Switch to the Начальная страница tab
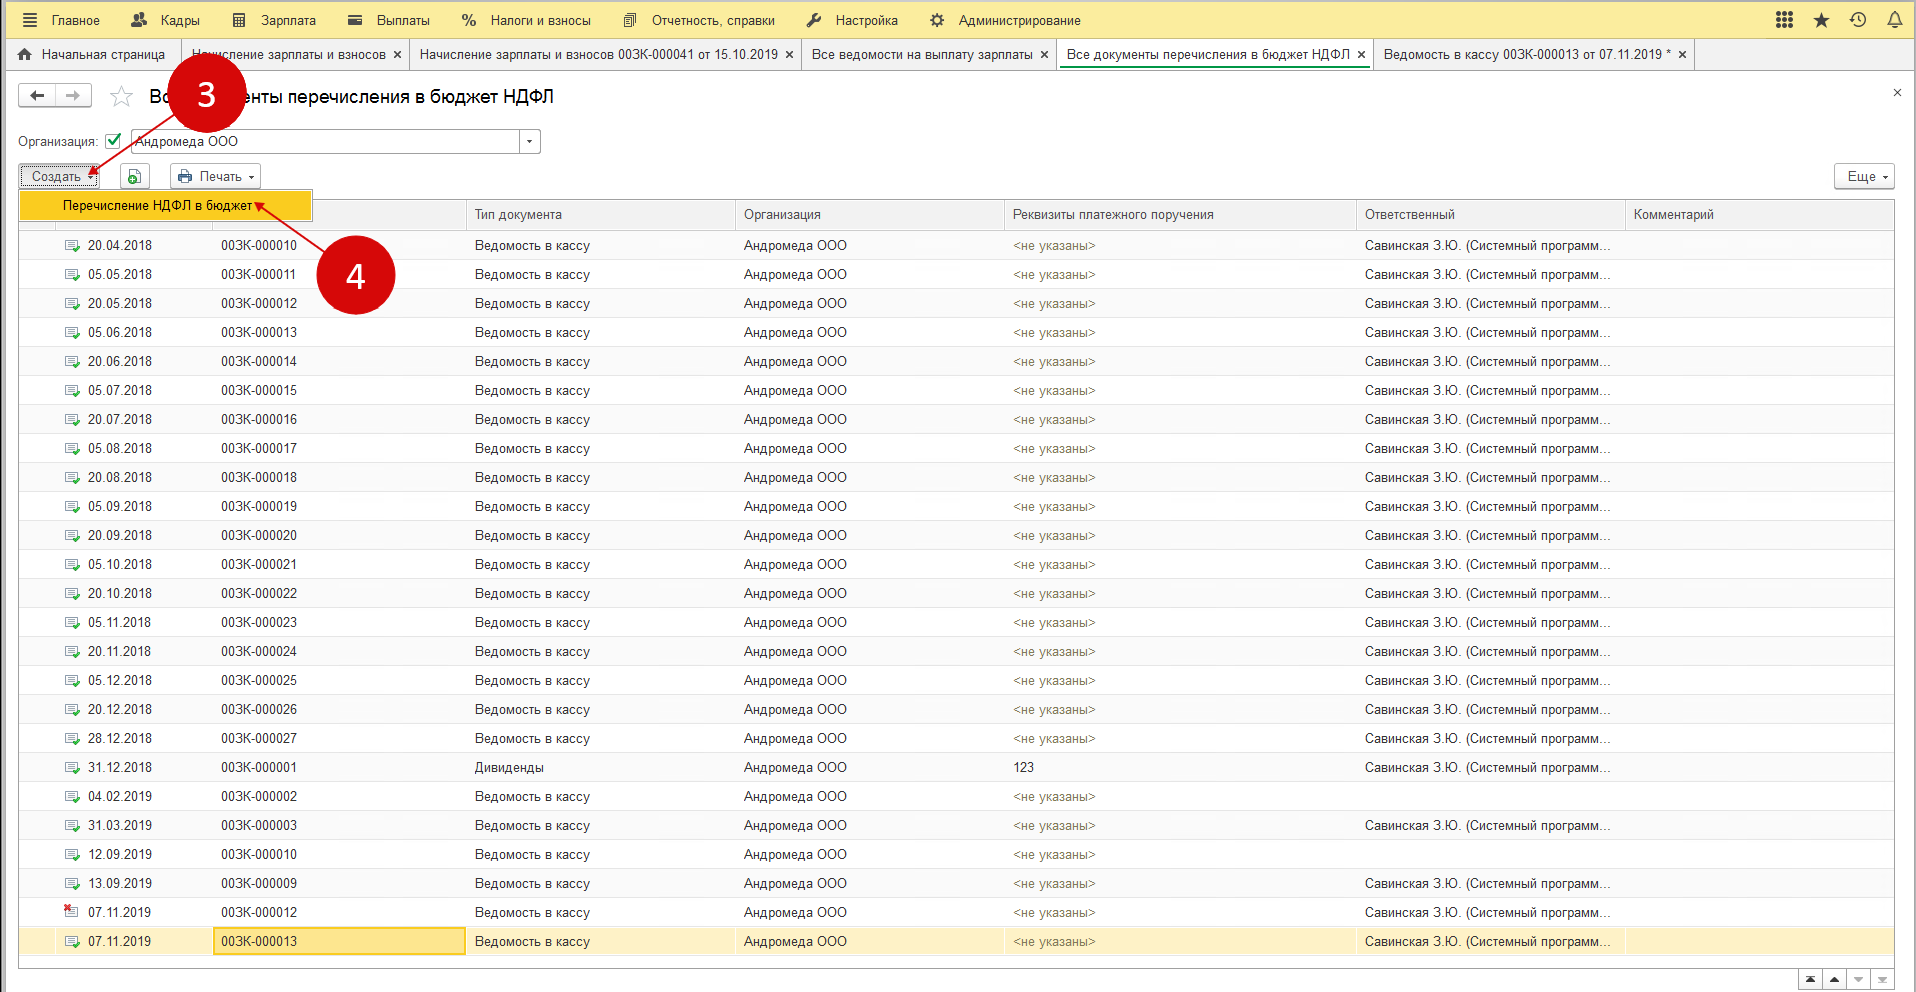 point(92,55)
